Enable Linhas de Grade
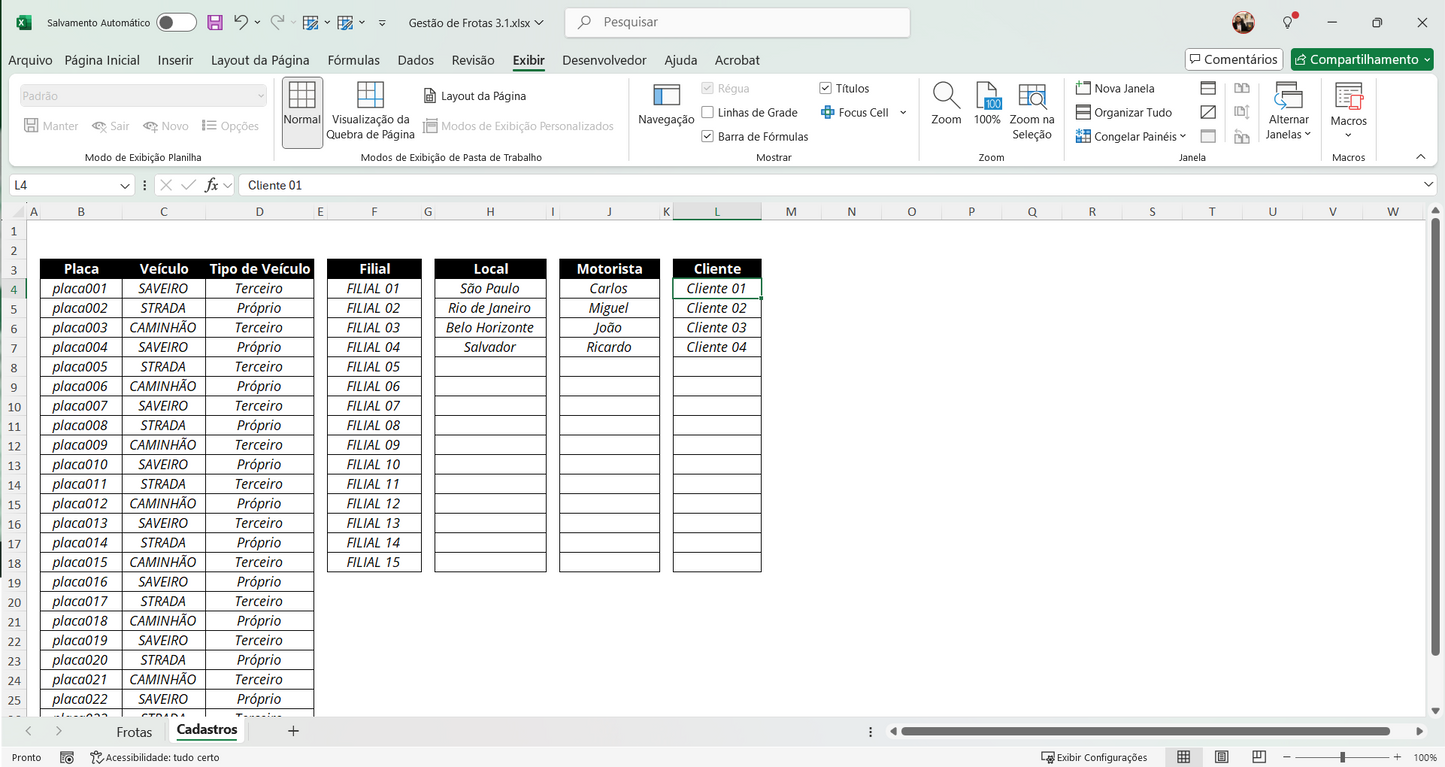Screen dimensions: 1445x767 coord(705,112)
